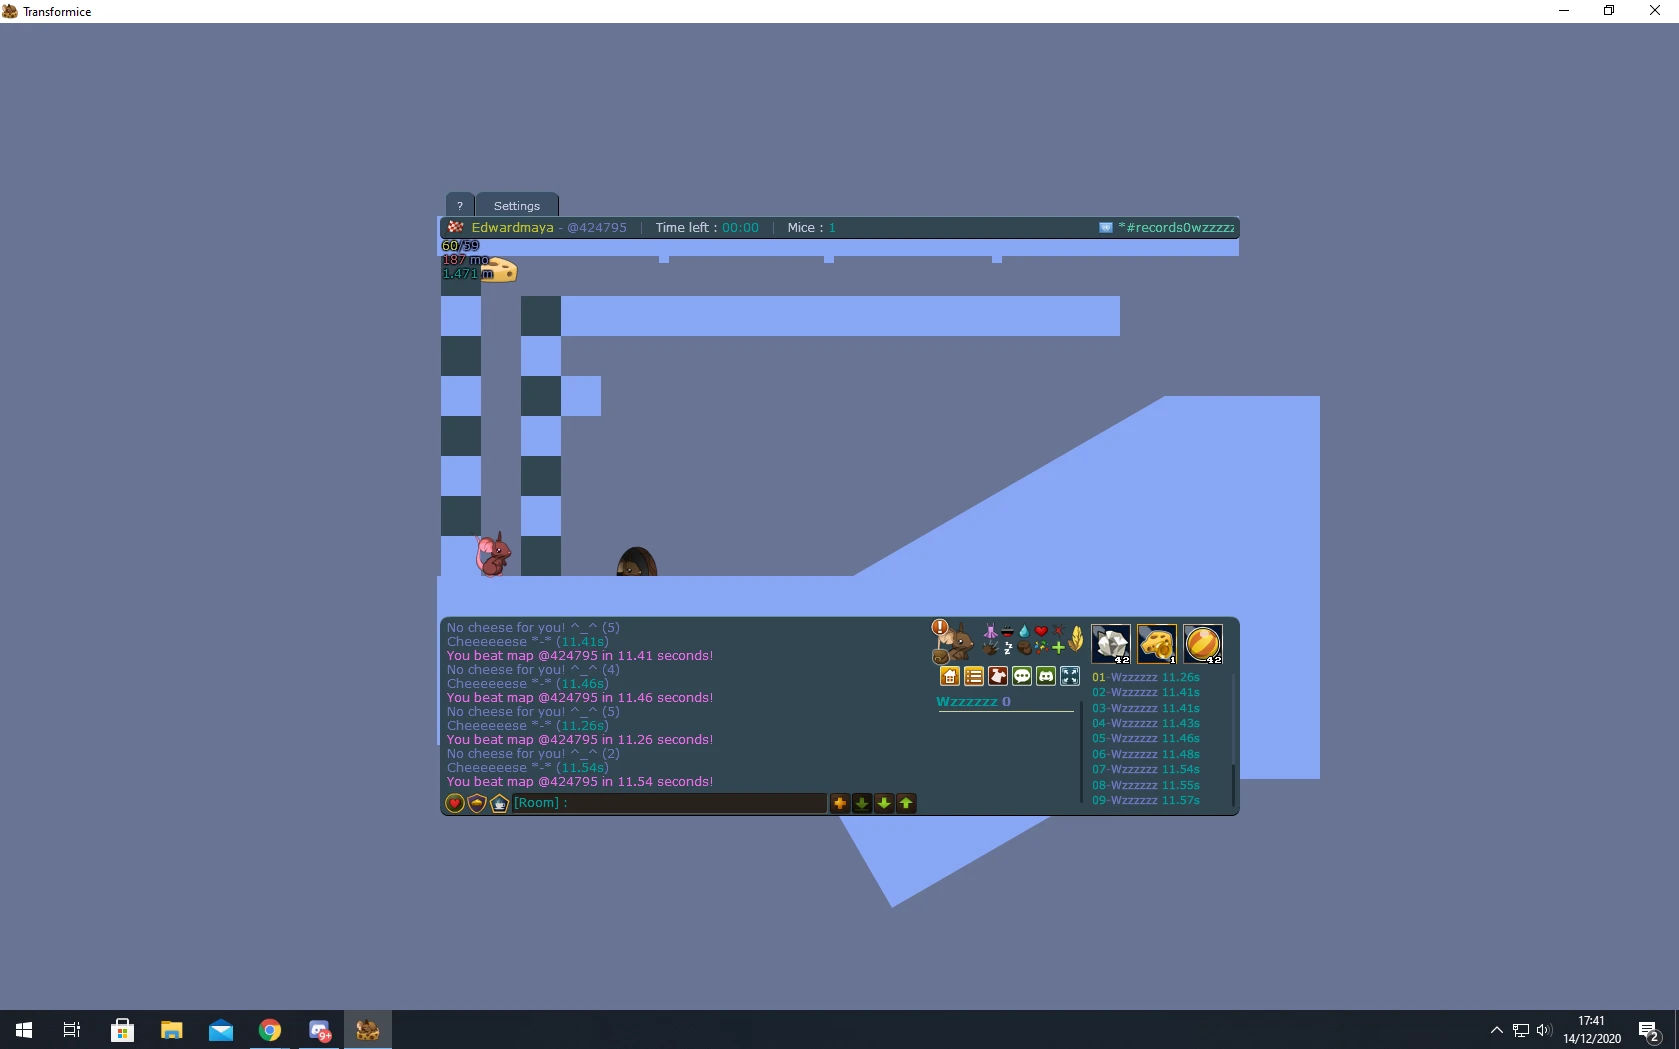The image size is (1679, 1049).
Task: Open the yellow list menu button
Action: click(x=974, y=676)
